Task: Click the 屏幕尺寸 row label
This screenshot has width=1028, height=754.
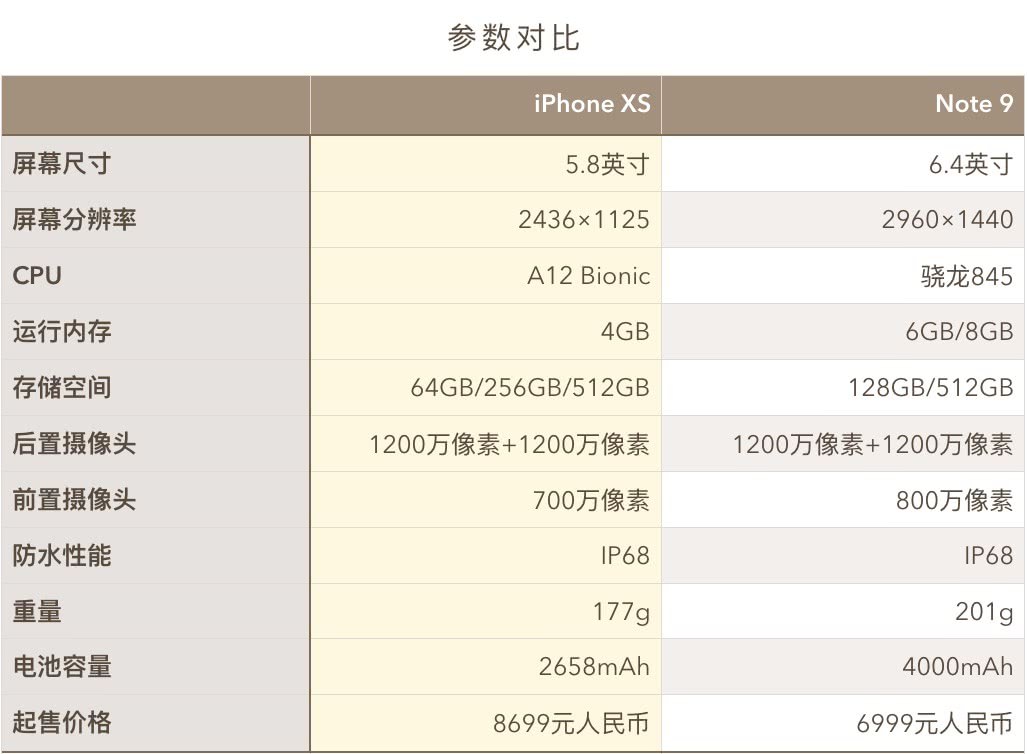Action: coord(61,164)
